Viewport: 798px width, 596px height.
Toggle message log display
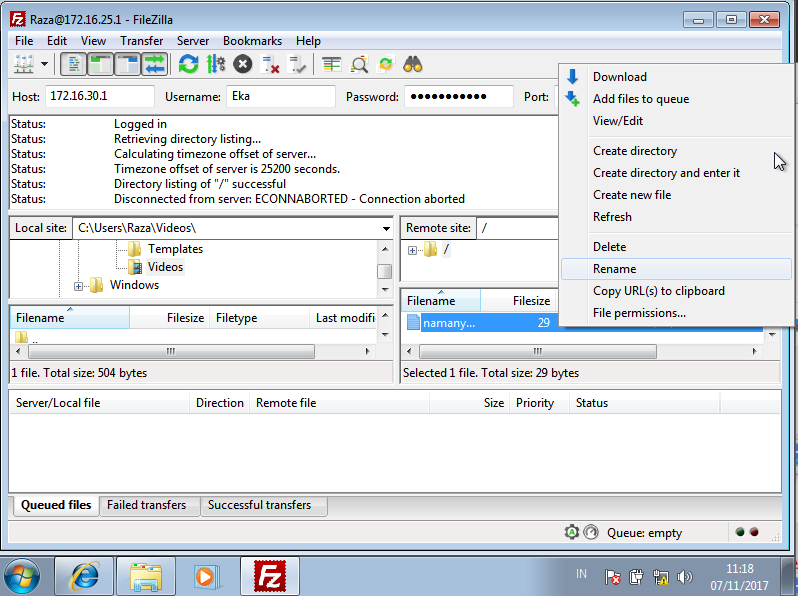pos(73,64)
